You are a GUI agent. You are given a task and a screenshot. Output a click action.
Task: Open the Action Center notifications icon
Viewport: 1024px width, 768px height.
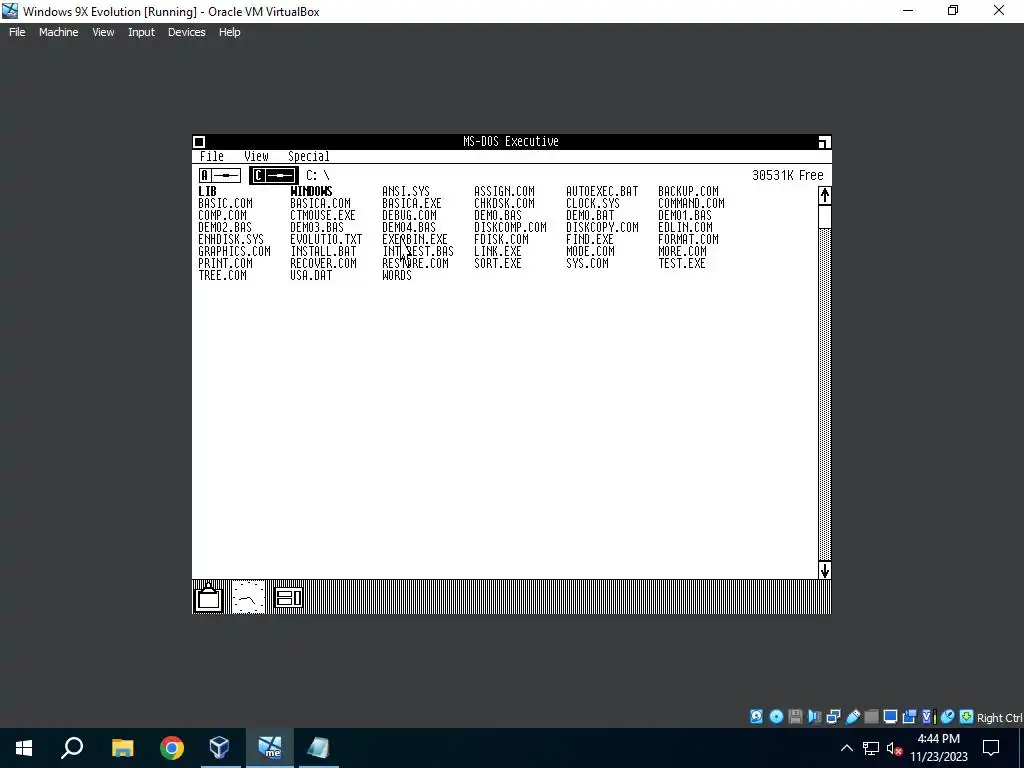coord(991,748)
